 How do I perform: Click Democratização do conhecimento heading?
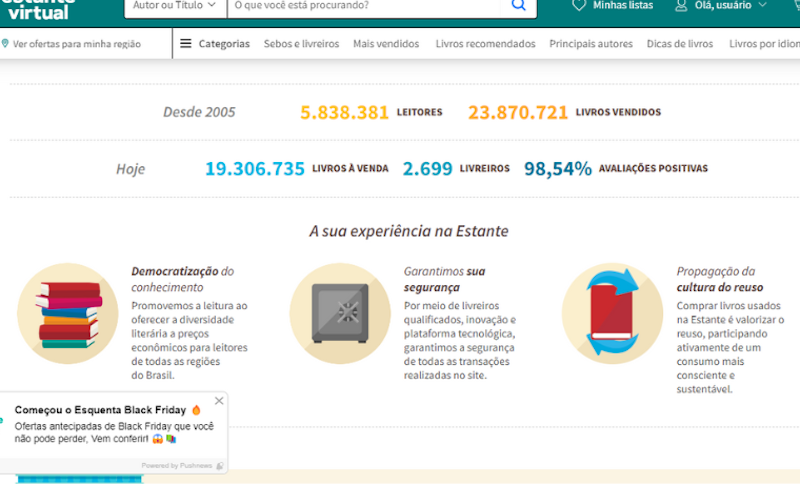(x=183, y=279)
